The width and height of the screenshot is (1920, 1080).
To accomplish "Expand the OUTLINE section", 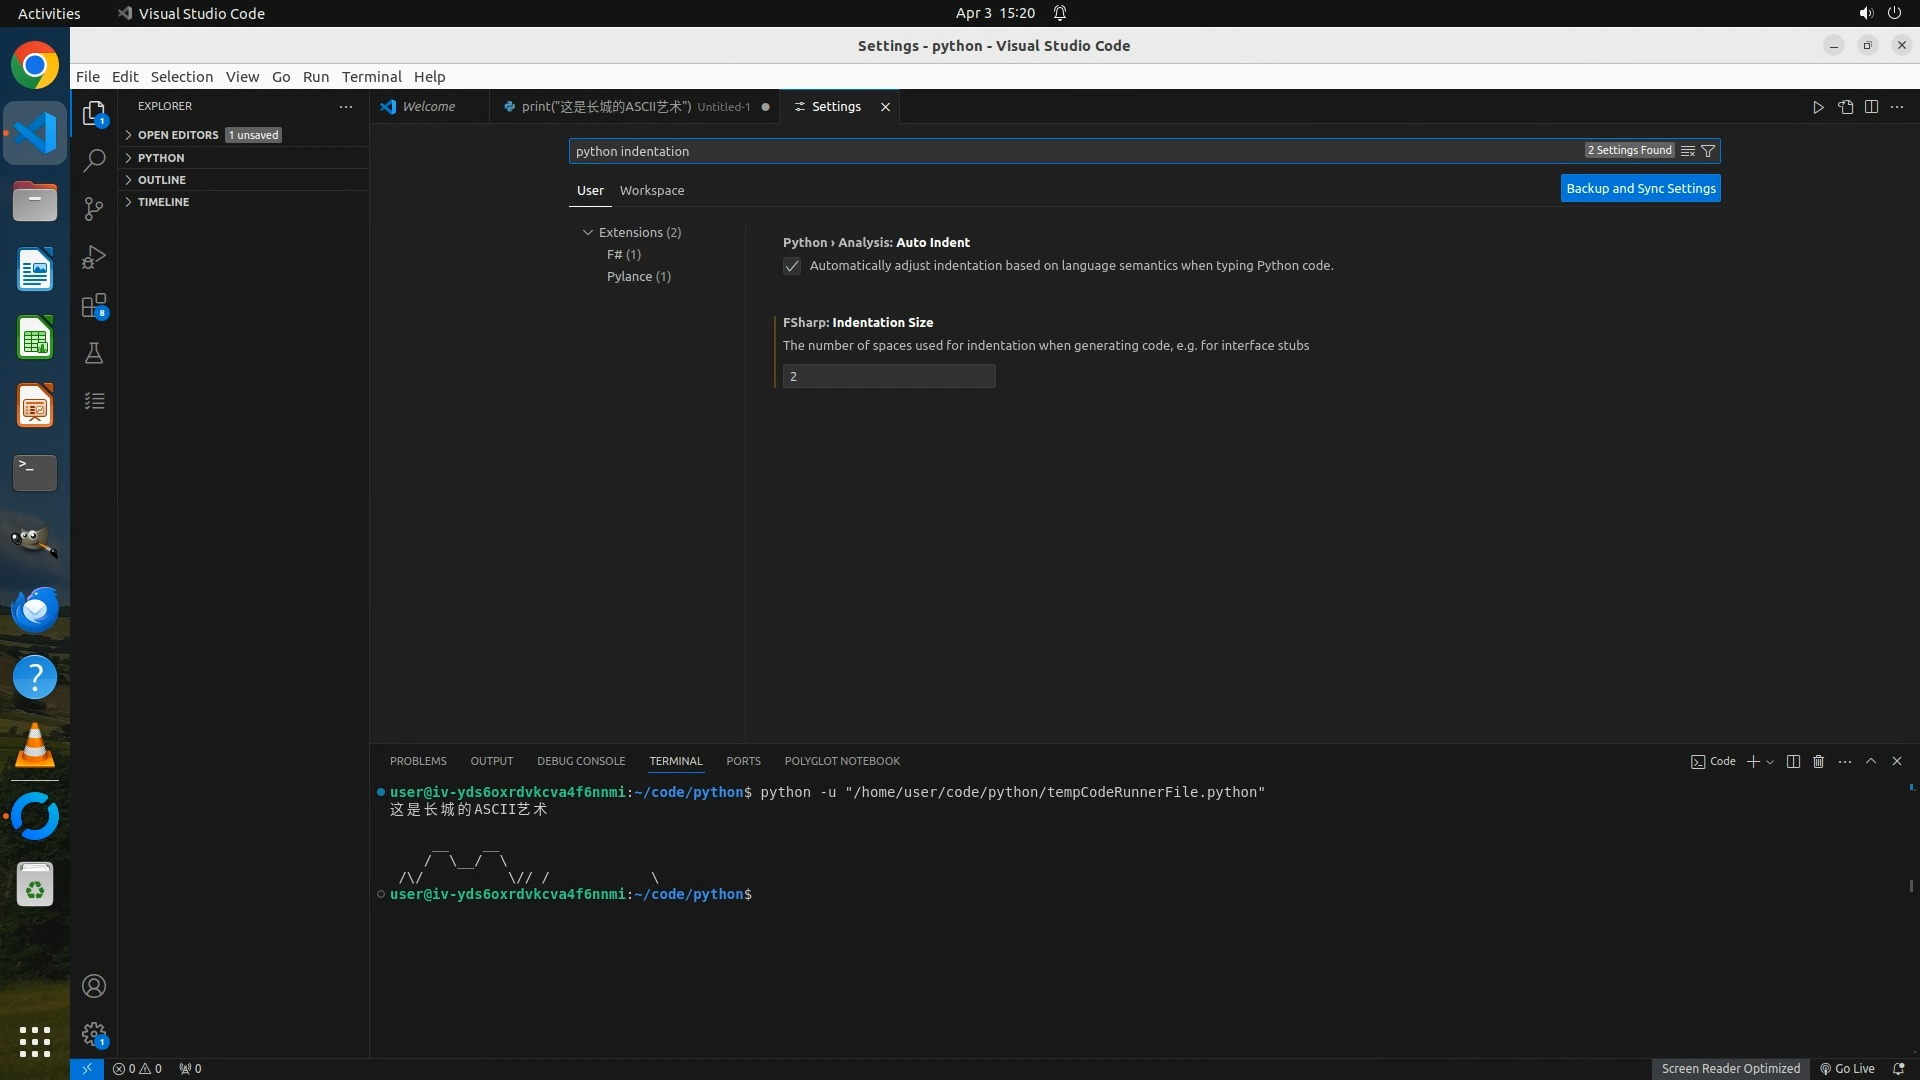I will tap(162, 180).
